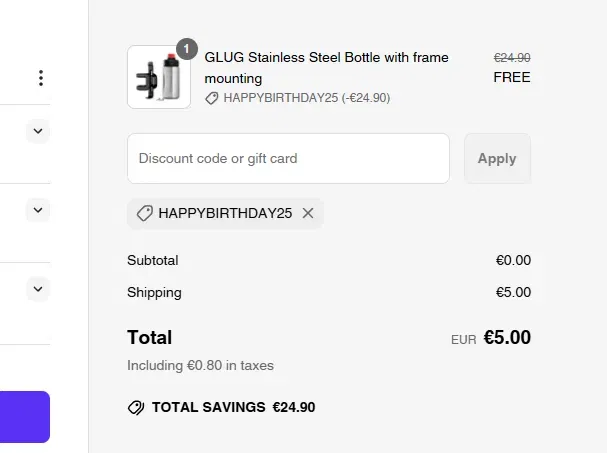This screenshot has height=453, width=607.
Task: Click the GLUG Stainless Steel Bottle title
Action: pyautogui.click(x=326, y=68)
